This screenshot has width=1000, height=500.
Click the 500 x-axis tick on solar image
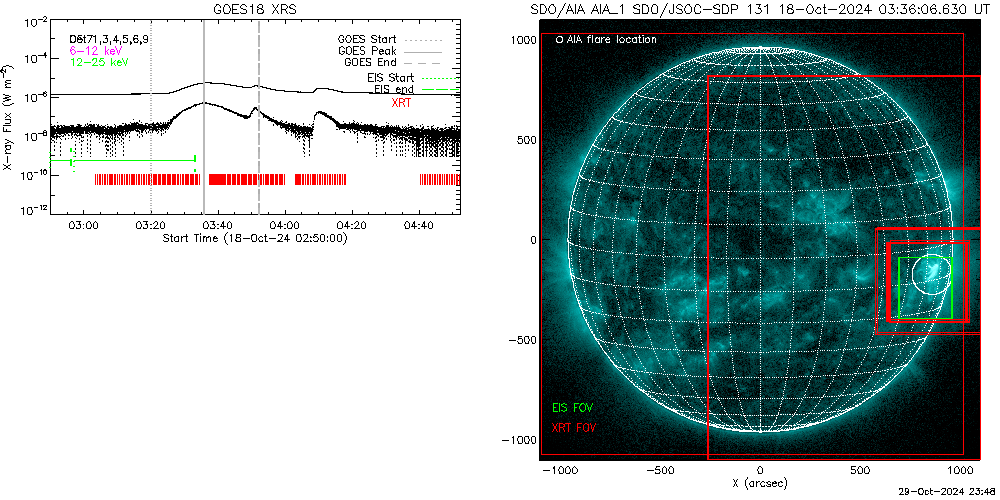859,469
